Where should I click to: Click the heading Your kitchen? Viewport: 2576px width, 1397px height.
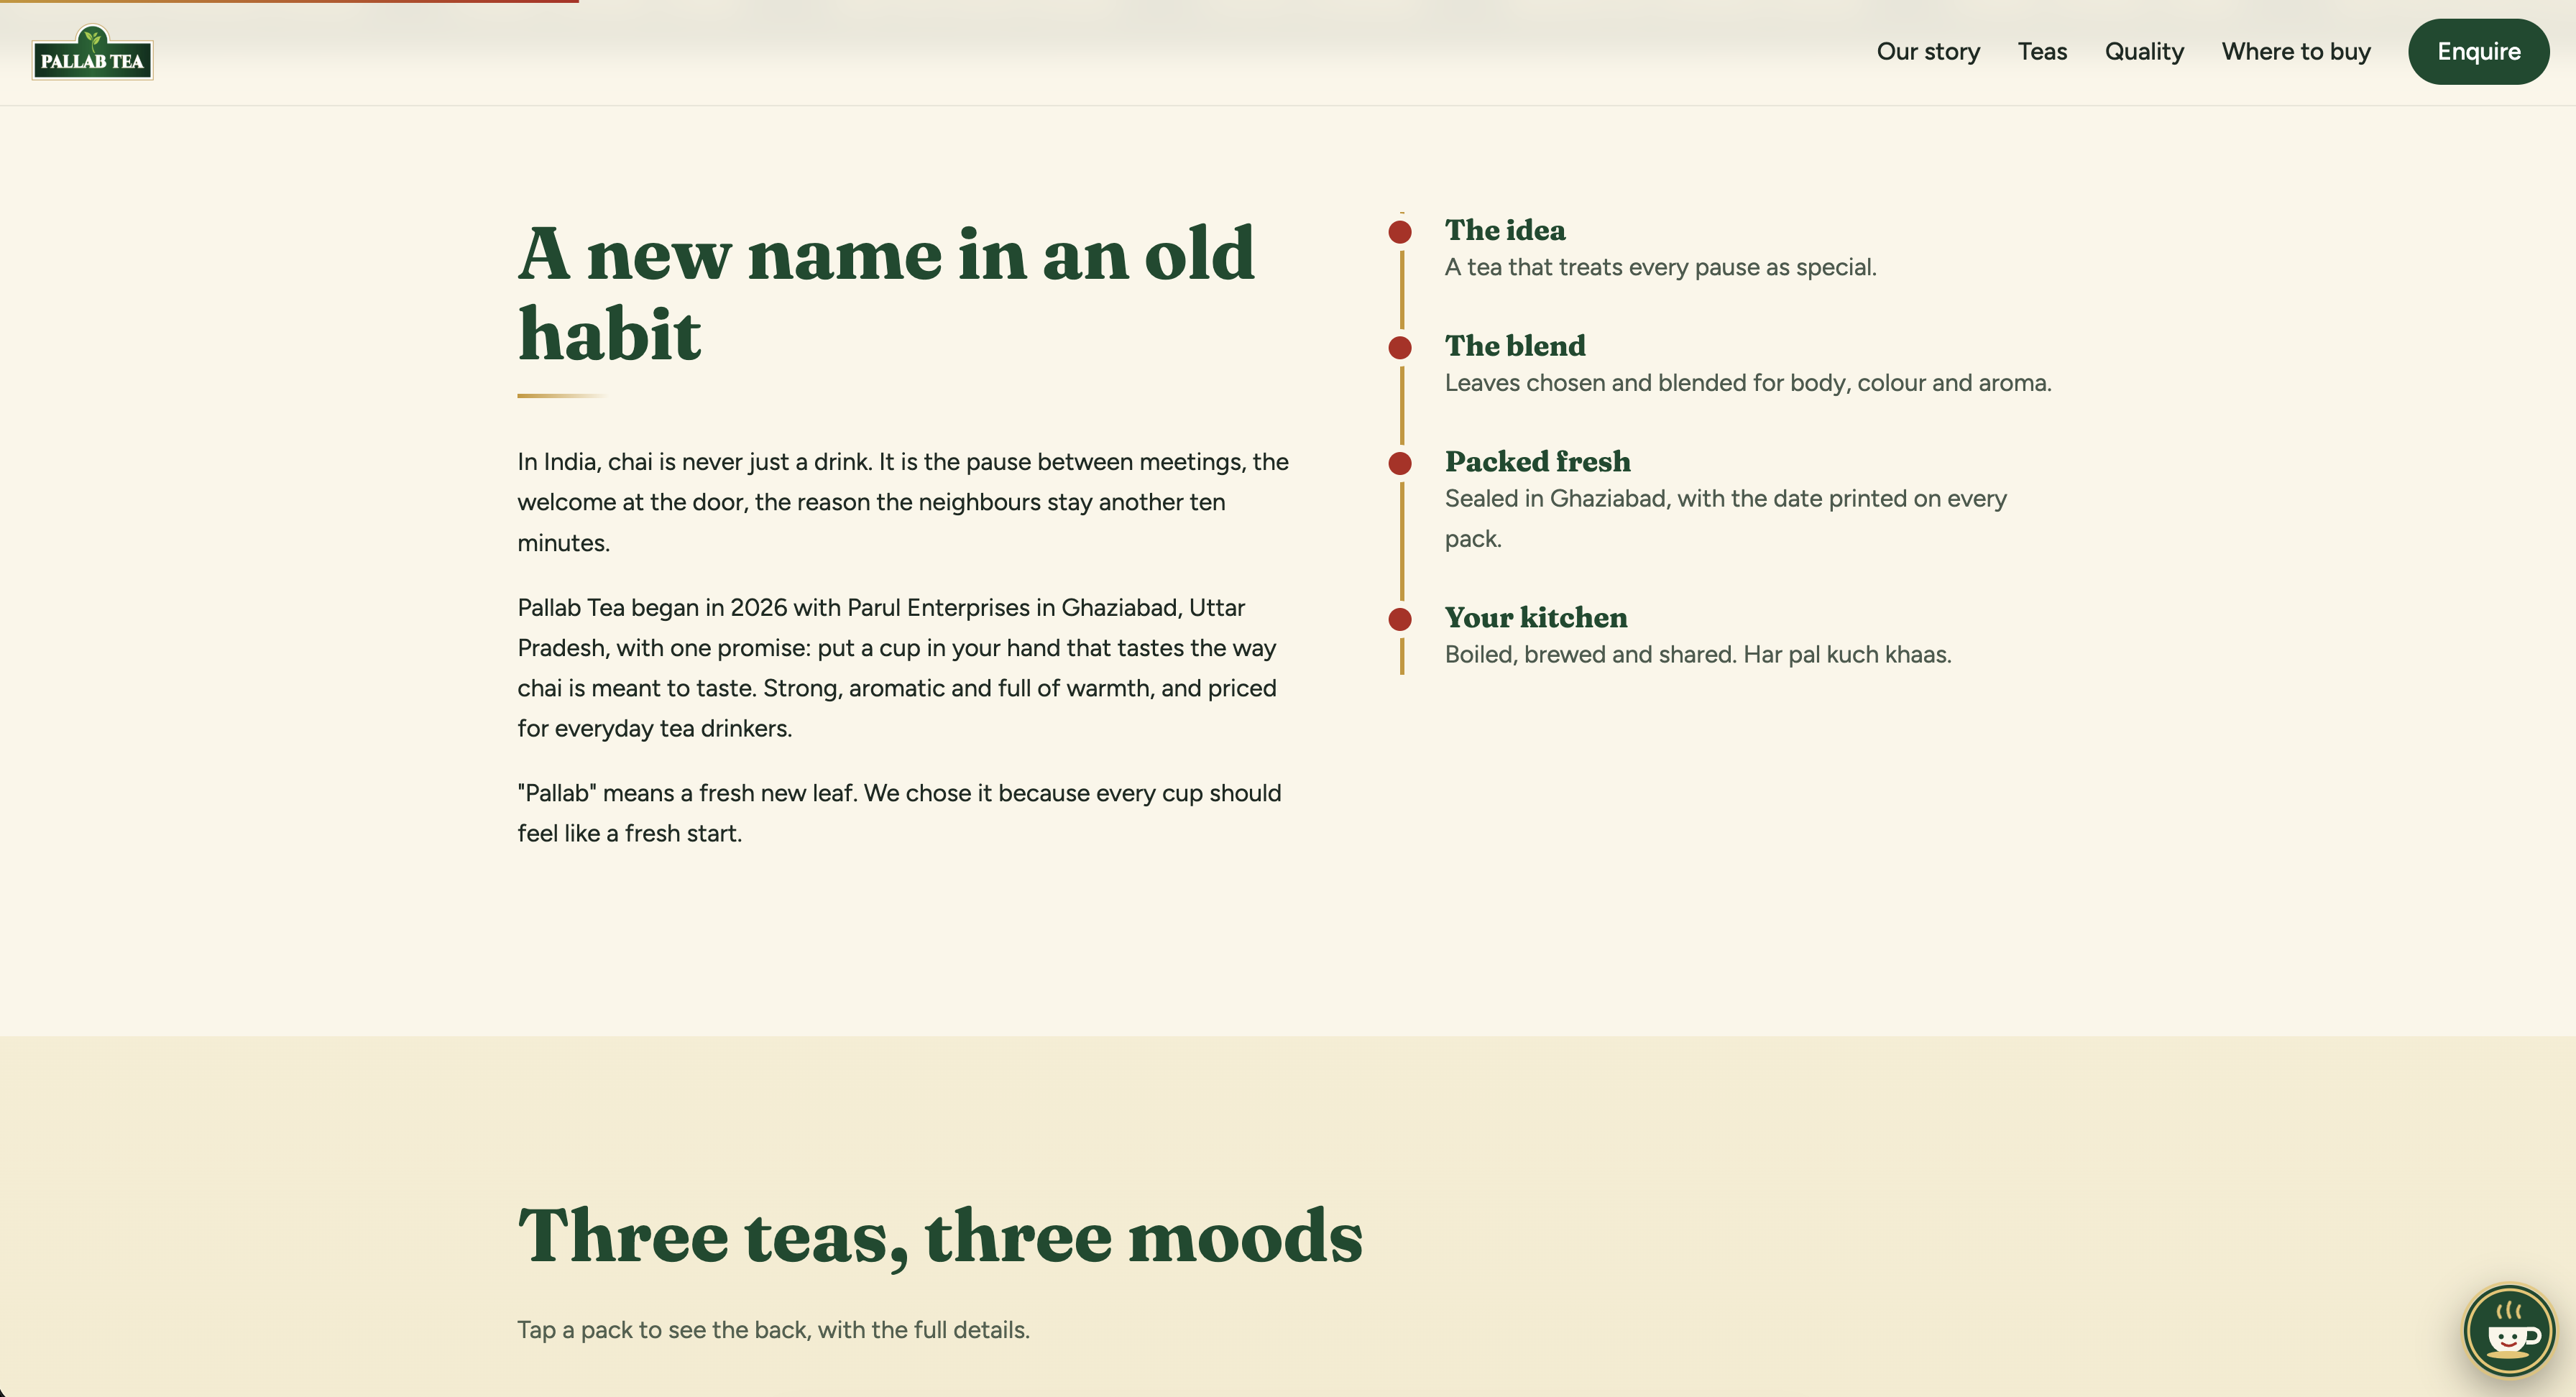coord(1536,618)
